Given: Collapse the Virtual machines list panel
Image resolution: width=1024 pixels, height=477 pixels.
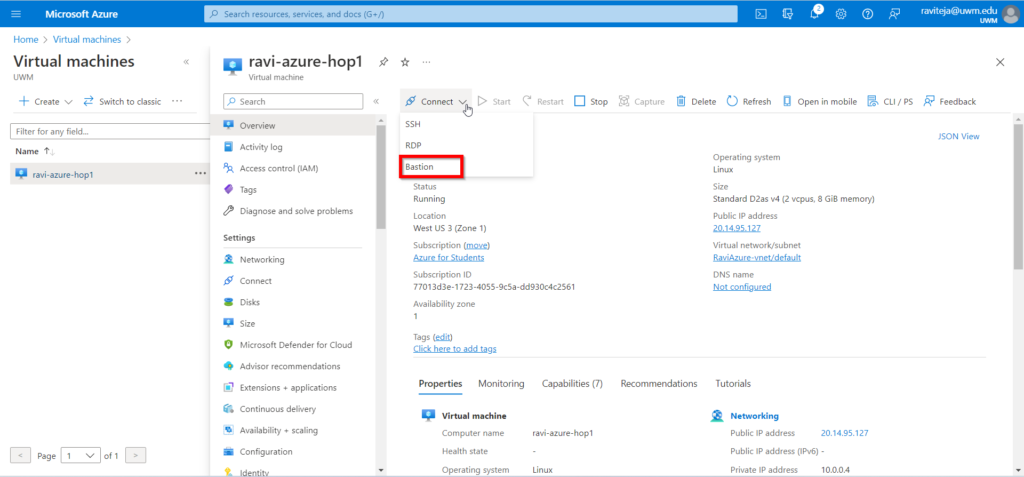Looking at the screenshot, I should coord(186,62).
